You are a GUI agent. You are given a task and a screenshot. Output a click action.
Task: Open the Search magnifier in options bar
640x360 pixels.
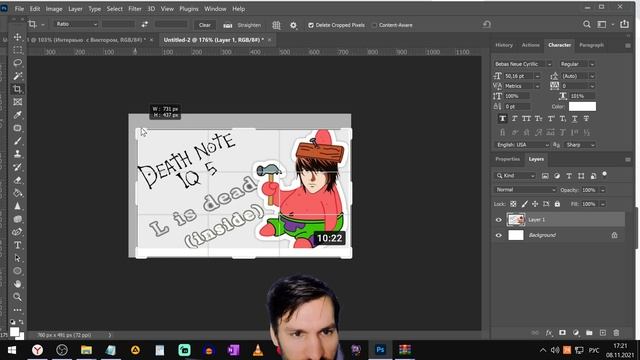(587, 24)
